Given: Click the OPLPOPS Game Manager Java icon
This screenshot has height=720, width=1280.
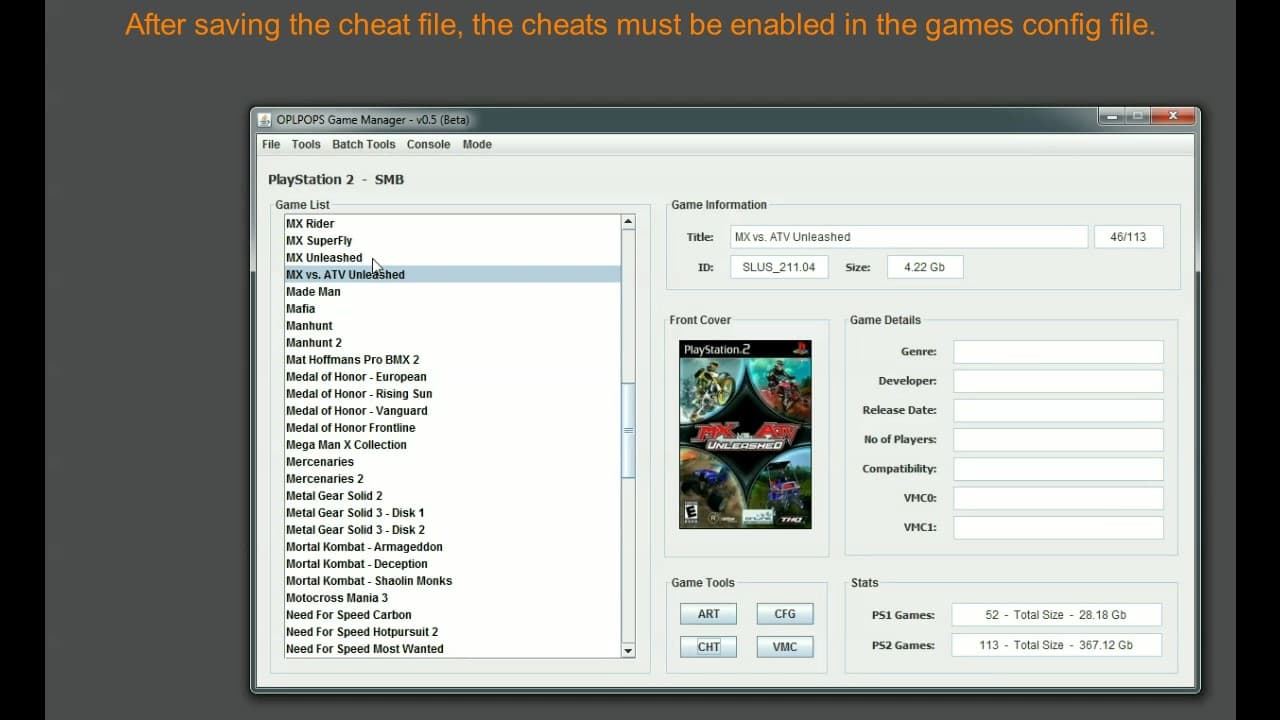Looking at the screenshot, I should (265, 120).
